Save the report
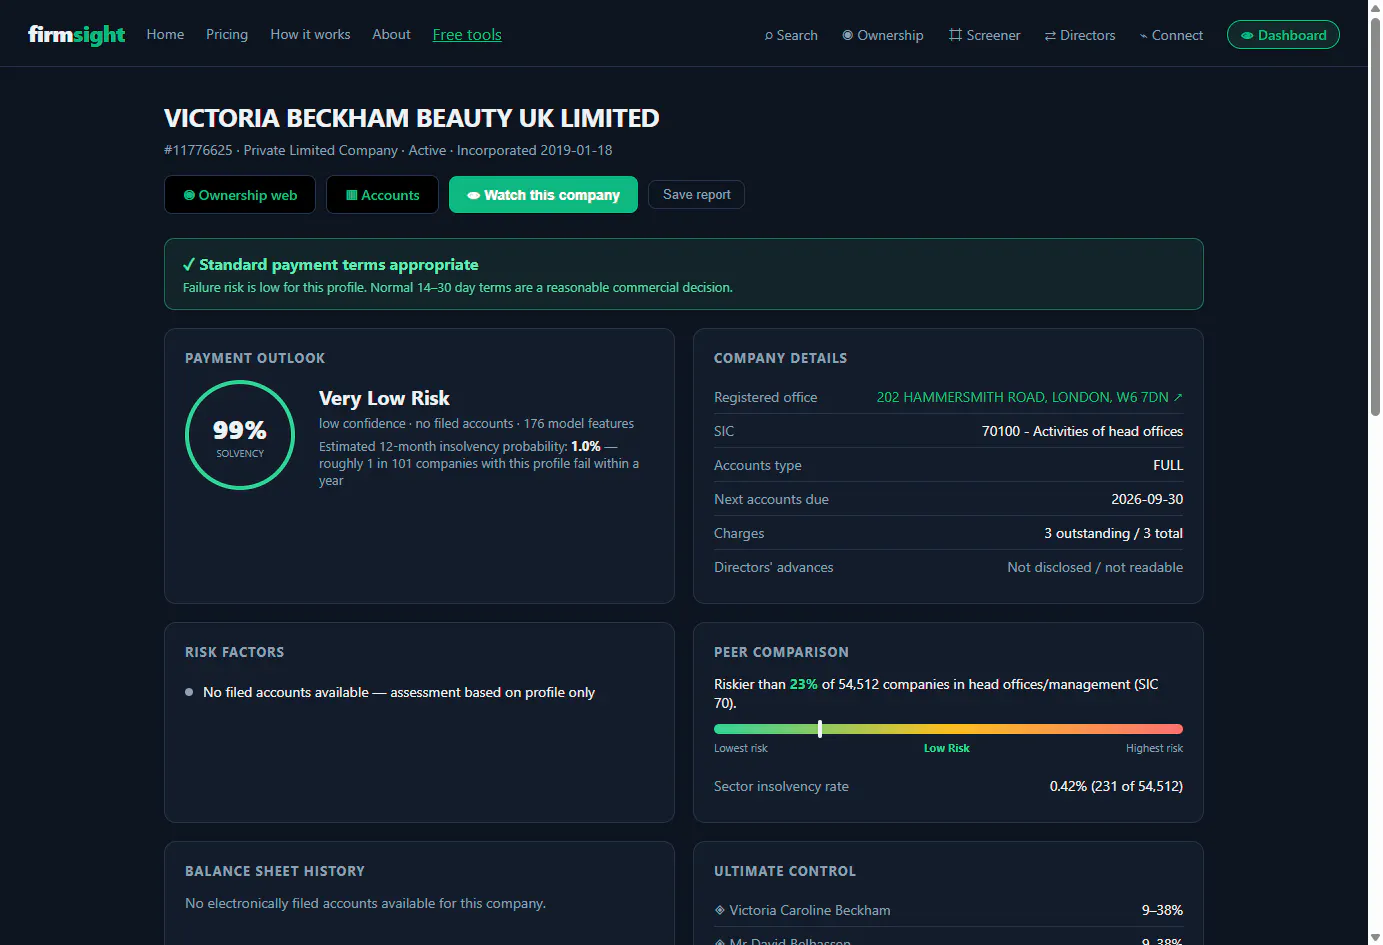 [x=696, y=195]
